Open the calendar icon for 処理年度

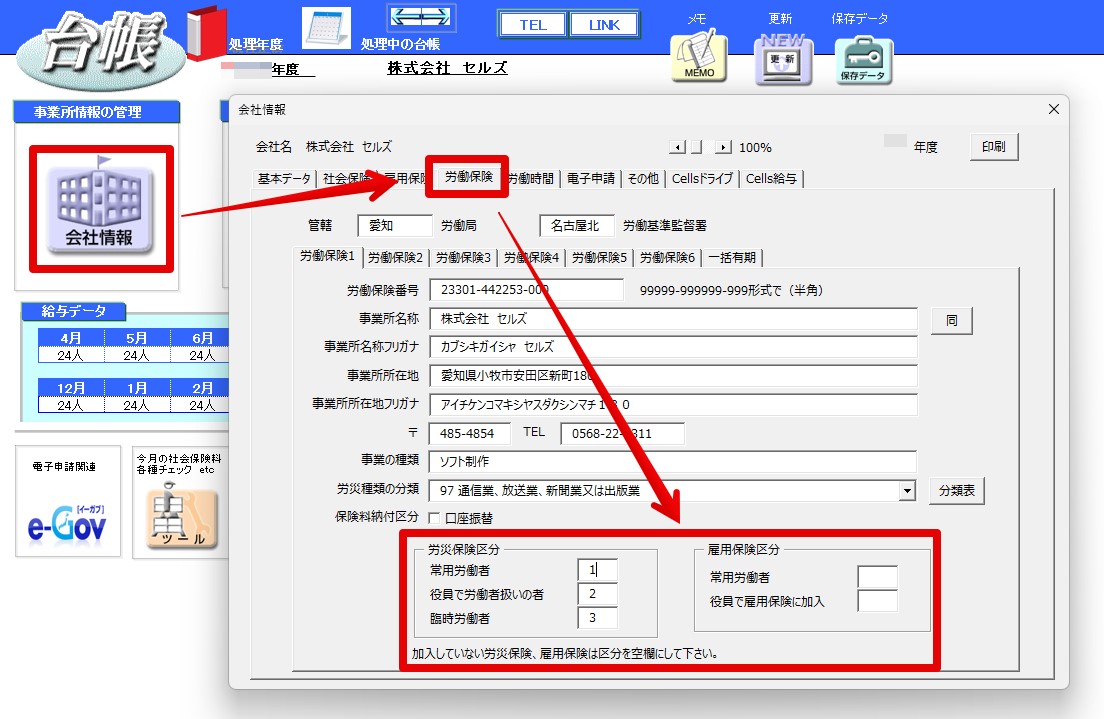pos(326,29)
